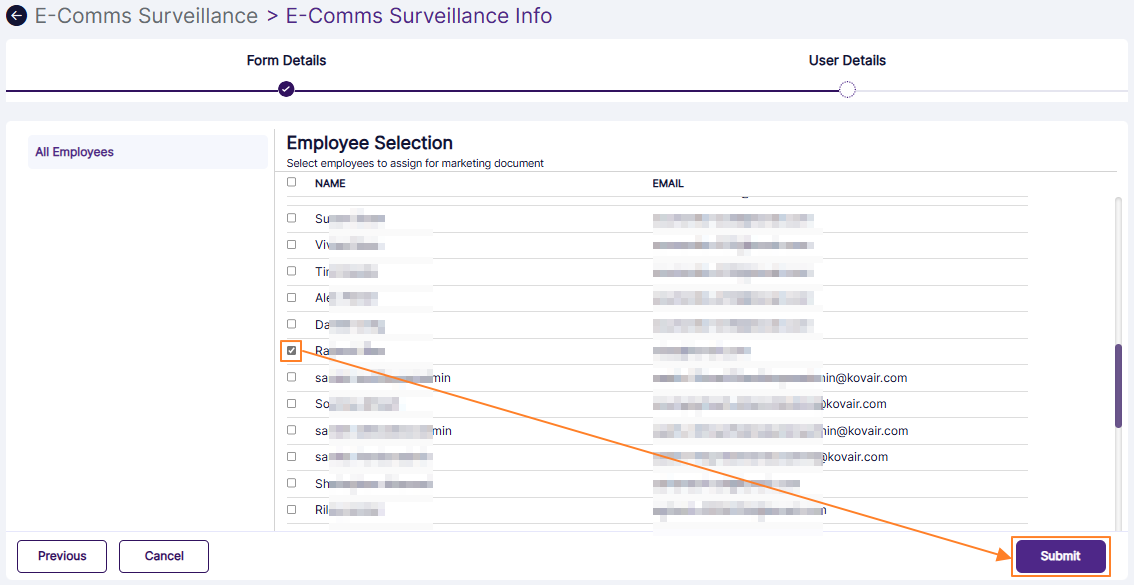Toggle the select-all checkbox beside NAME header
This screenshot has height=585, width=1134.
click(292, 182)
